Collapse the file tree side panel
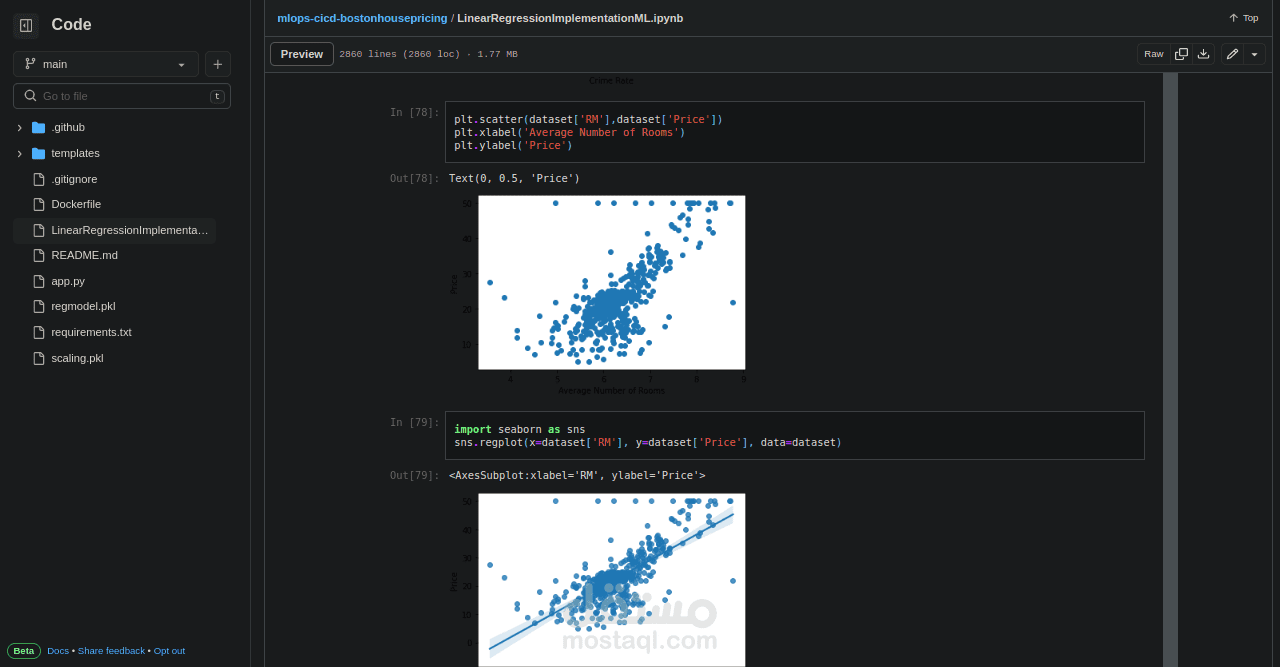This screenshot has height=667, width=1280. click(x=26, y=25)
